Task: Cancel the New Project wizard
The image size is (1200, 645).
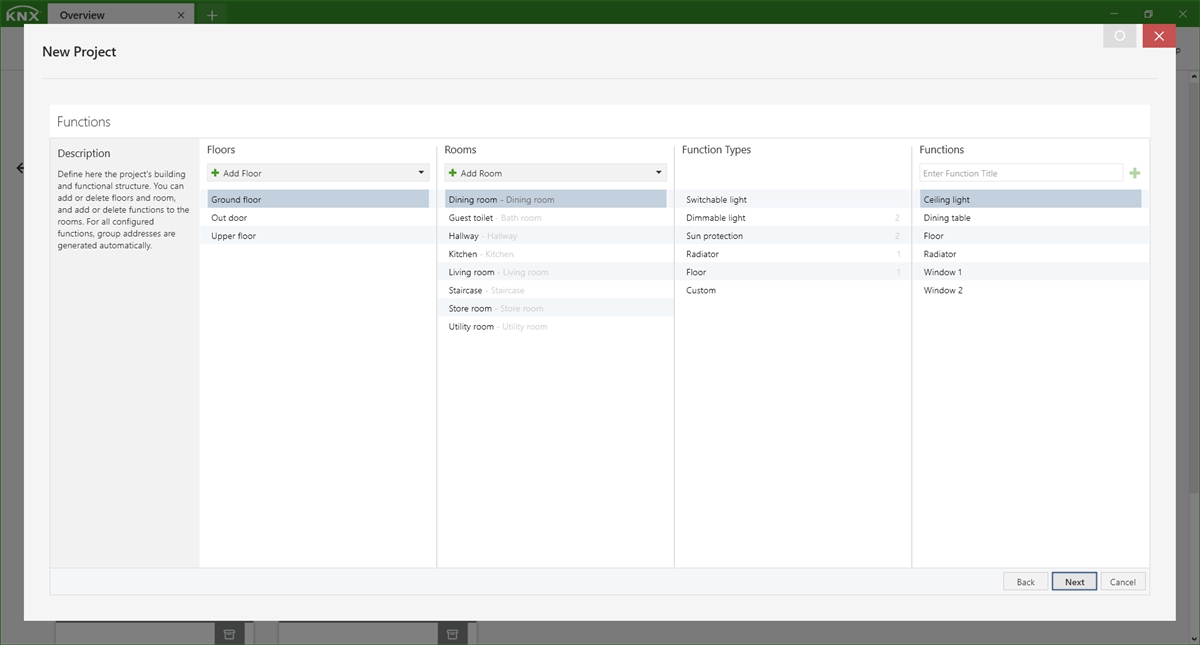Action: (1123, 581)
